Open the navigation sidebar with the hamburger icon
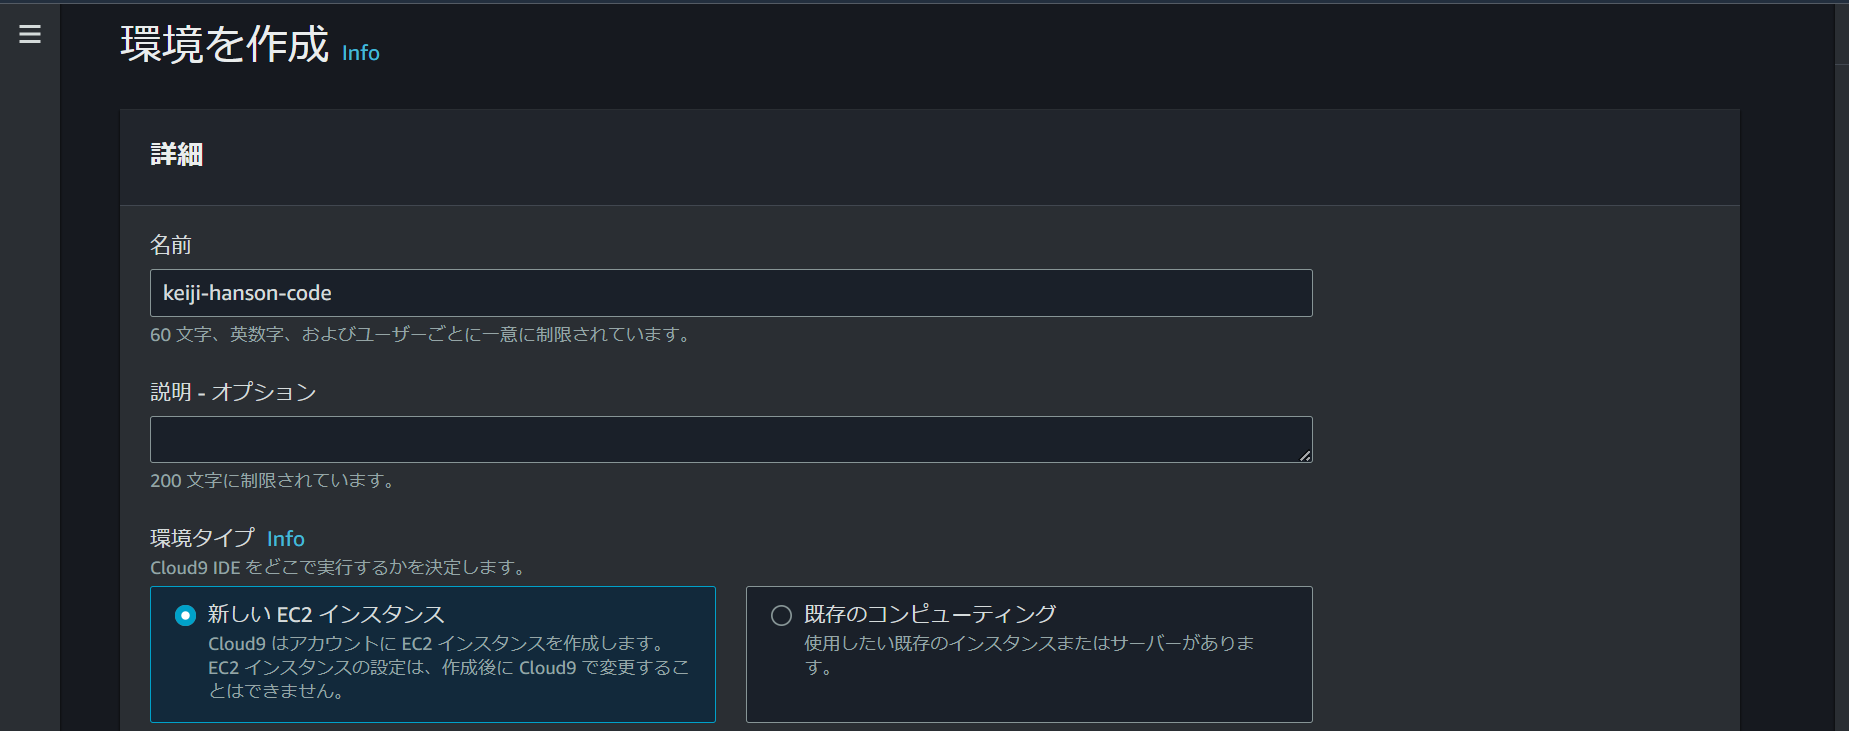Image resolution: width=1849 pixels, height=731 pixels. (30, 33)
